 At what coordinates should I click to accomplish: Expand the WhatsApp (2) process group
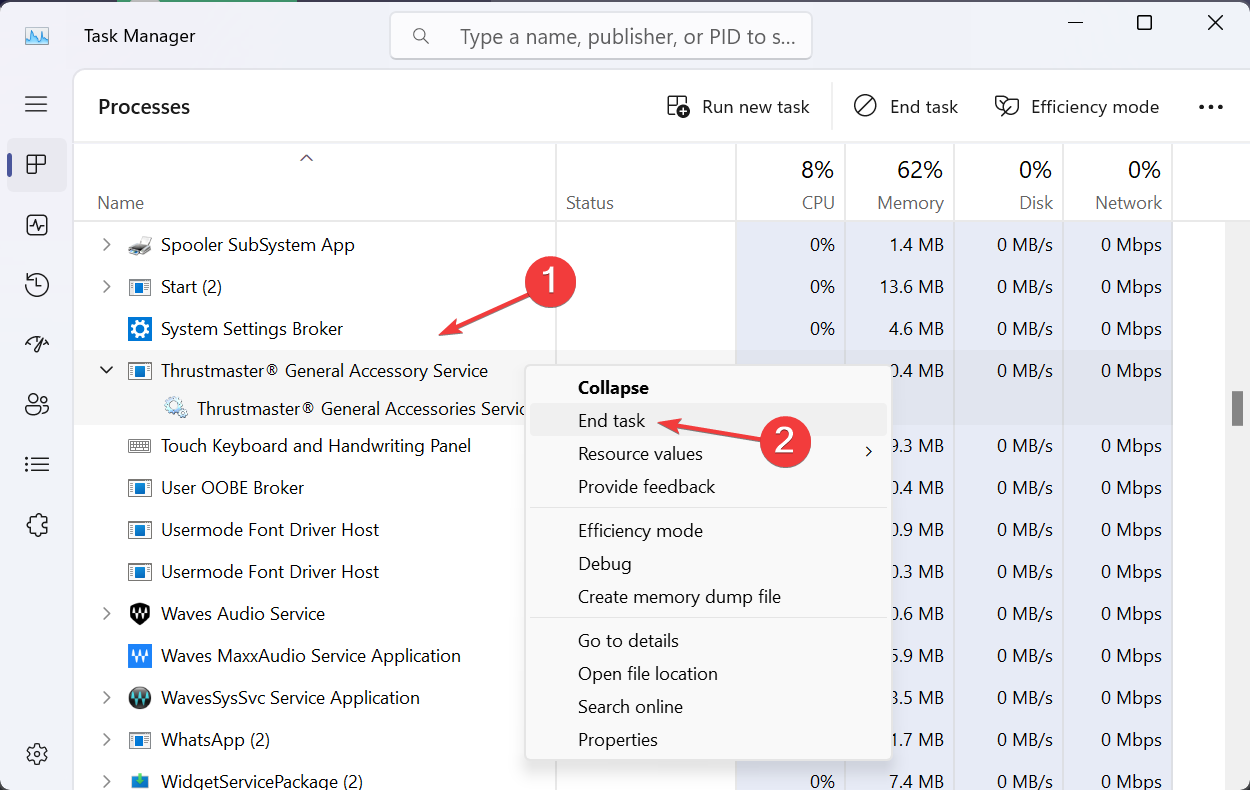pyautogui.click(x=106, y=740)
